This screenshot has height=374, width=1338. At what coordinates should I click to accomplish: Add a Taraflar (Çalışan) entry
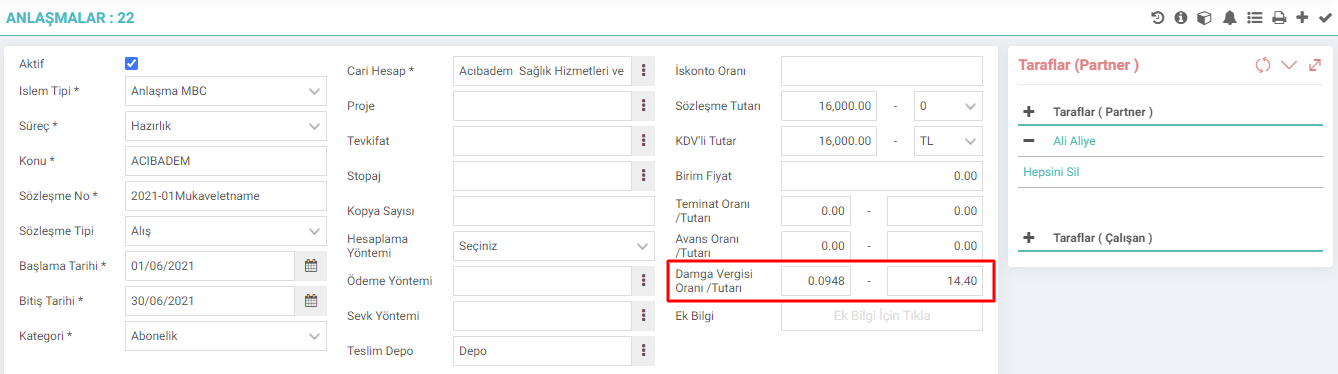point(1028,238)
